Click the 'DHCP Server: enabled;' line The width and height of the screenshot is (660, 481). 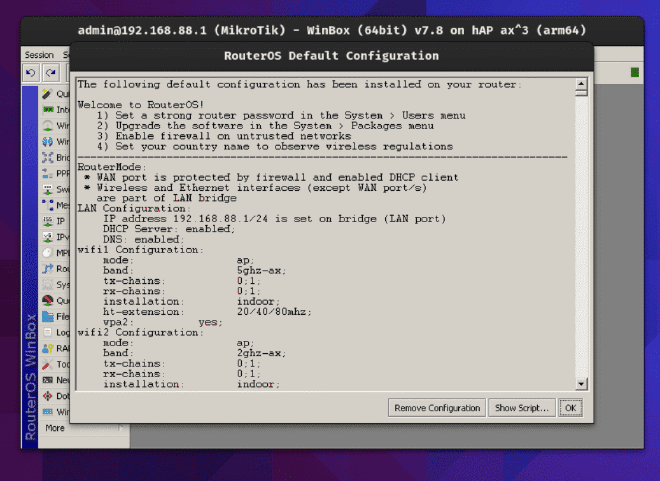coord(169,229)
